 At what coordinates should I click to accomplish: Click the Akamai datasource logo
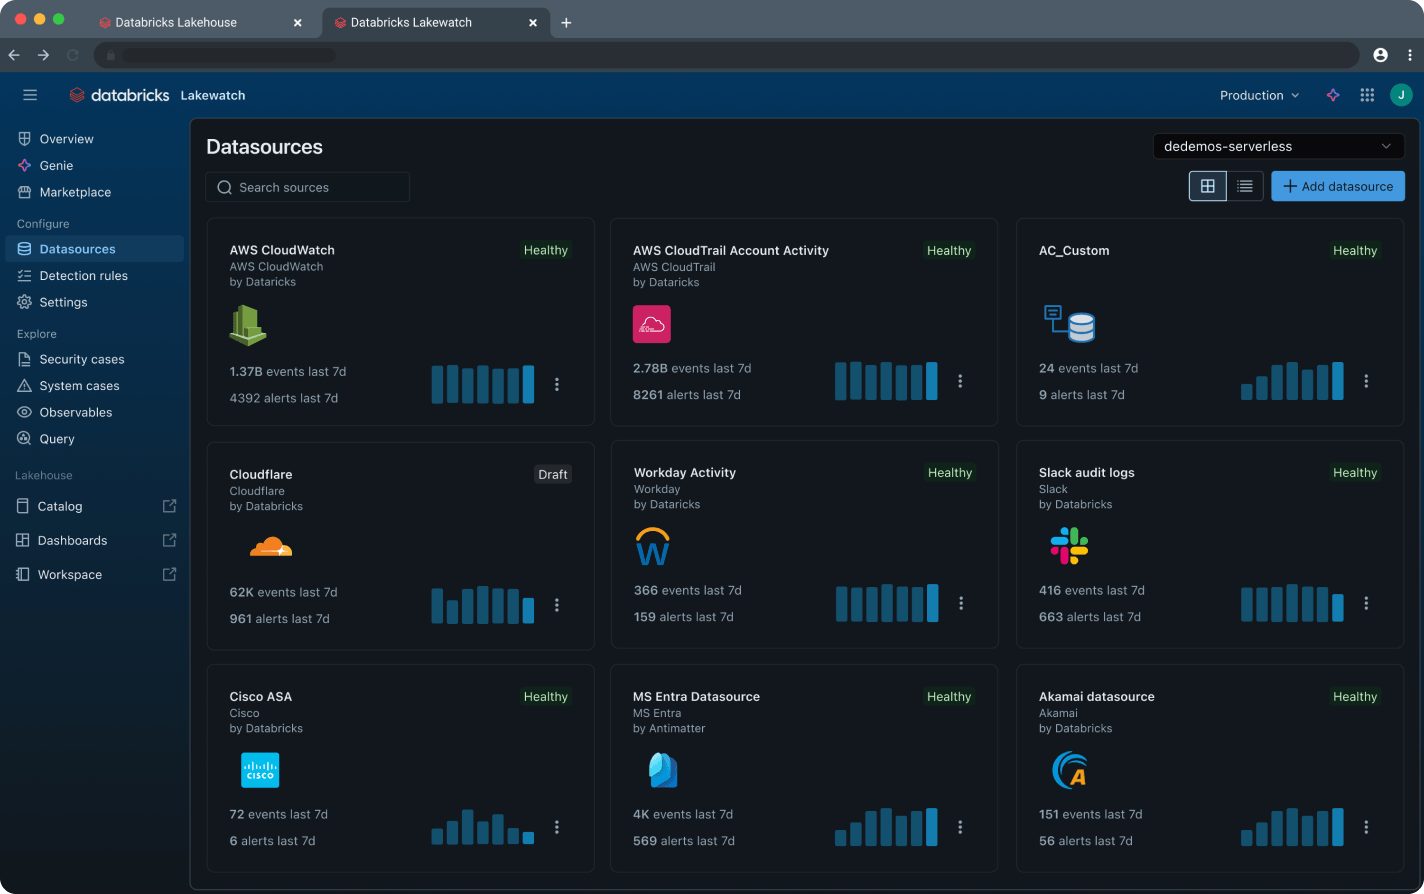[x=1069, y=770]
